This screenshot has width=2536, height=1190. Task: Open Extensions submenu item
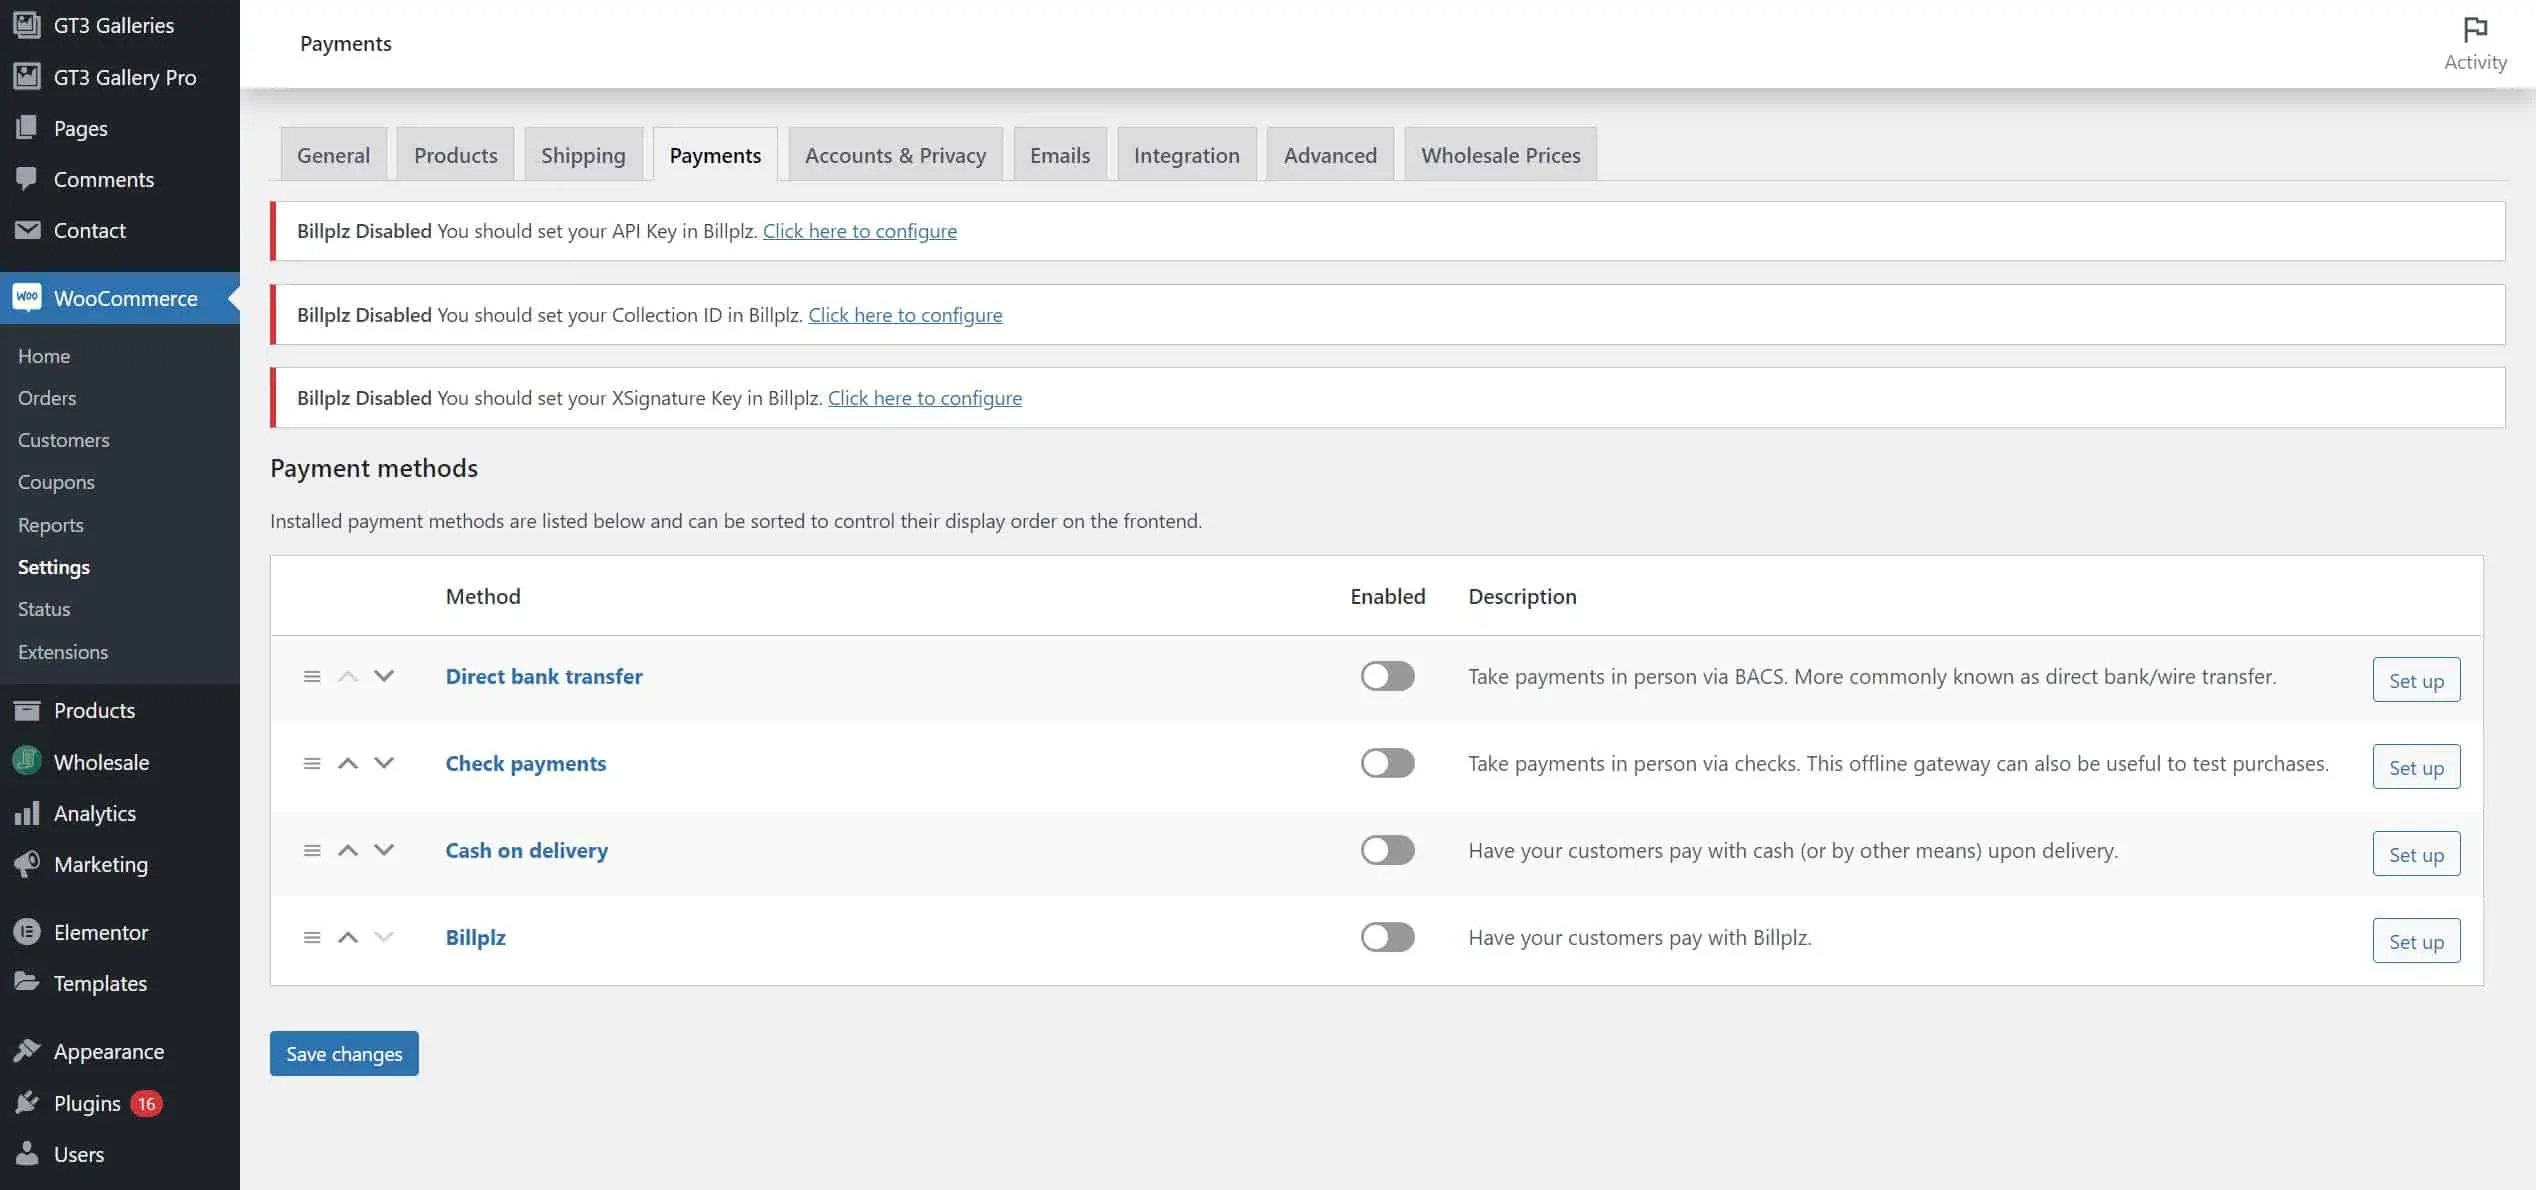click(x=63, y=652)
